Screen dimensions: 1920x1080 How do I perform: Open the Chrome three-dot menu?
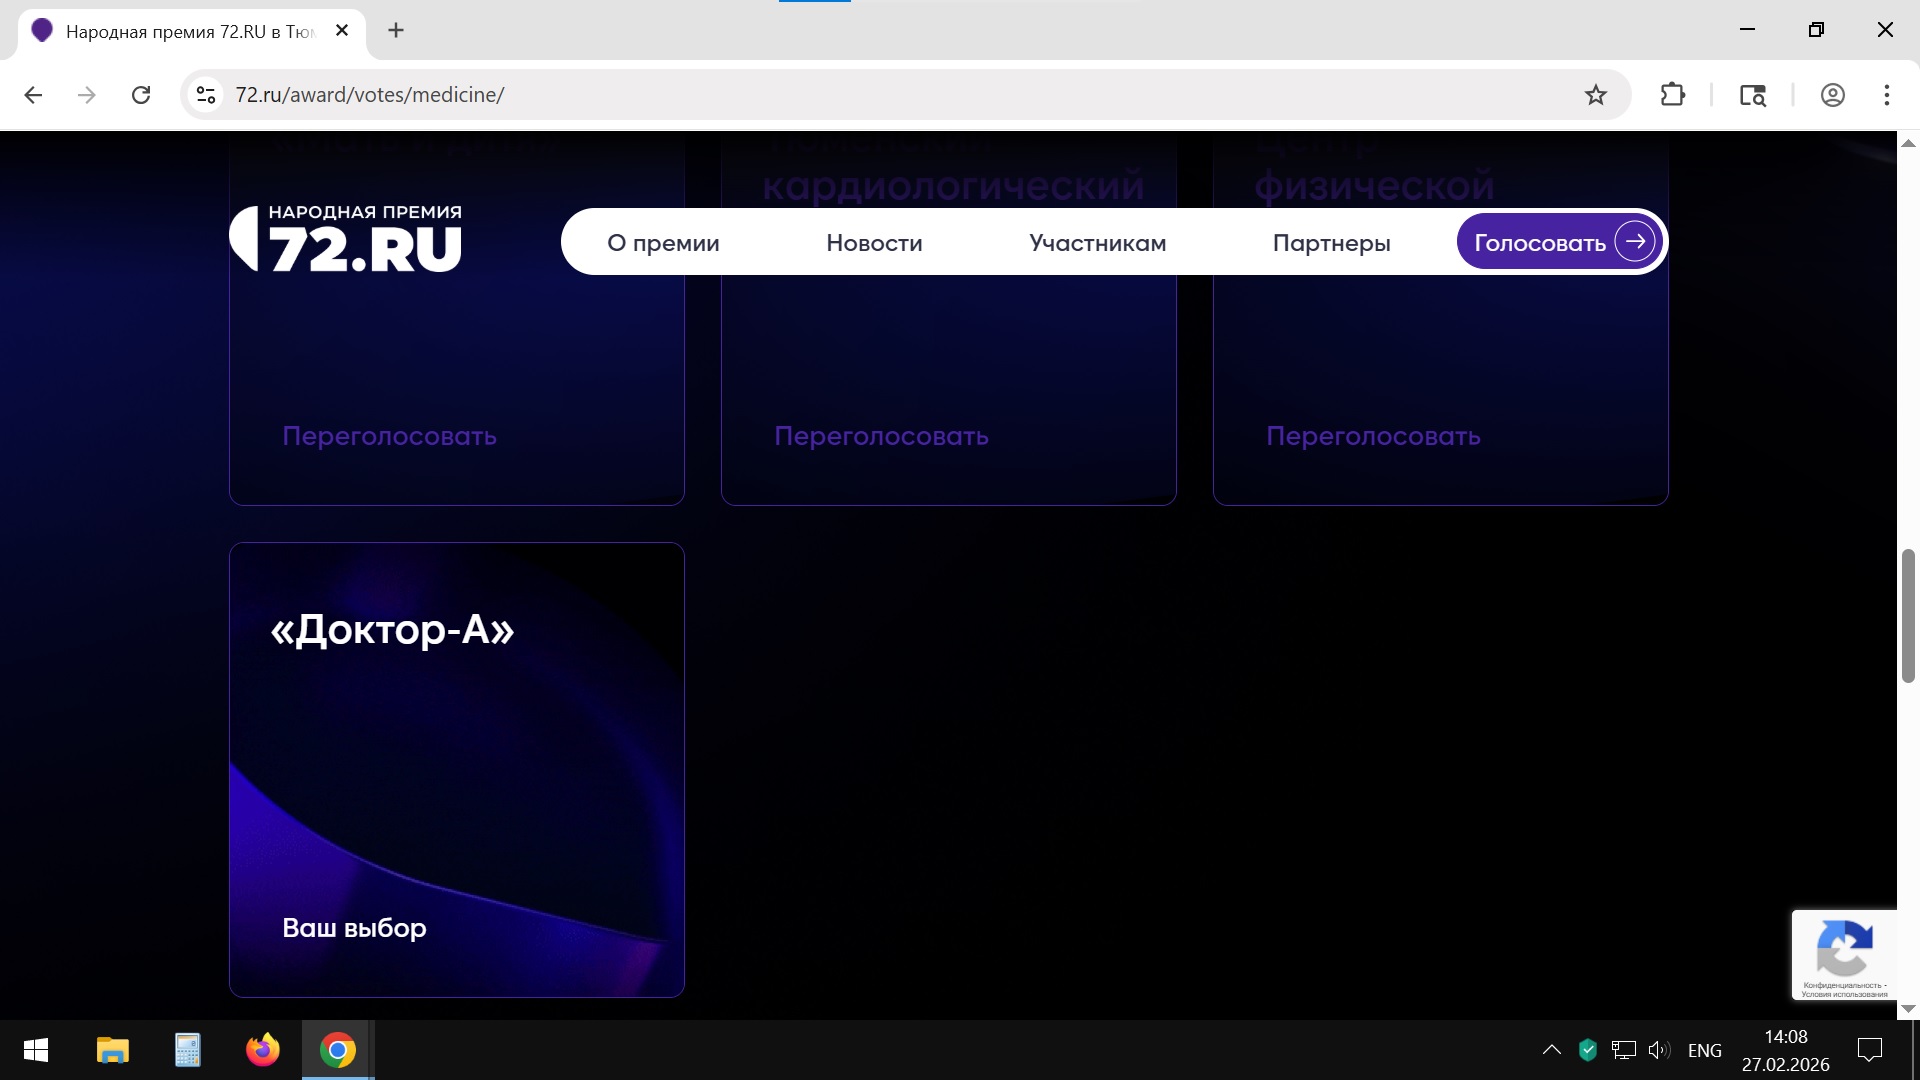point(1886,95)
